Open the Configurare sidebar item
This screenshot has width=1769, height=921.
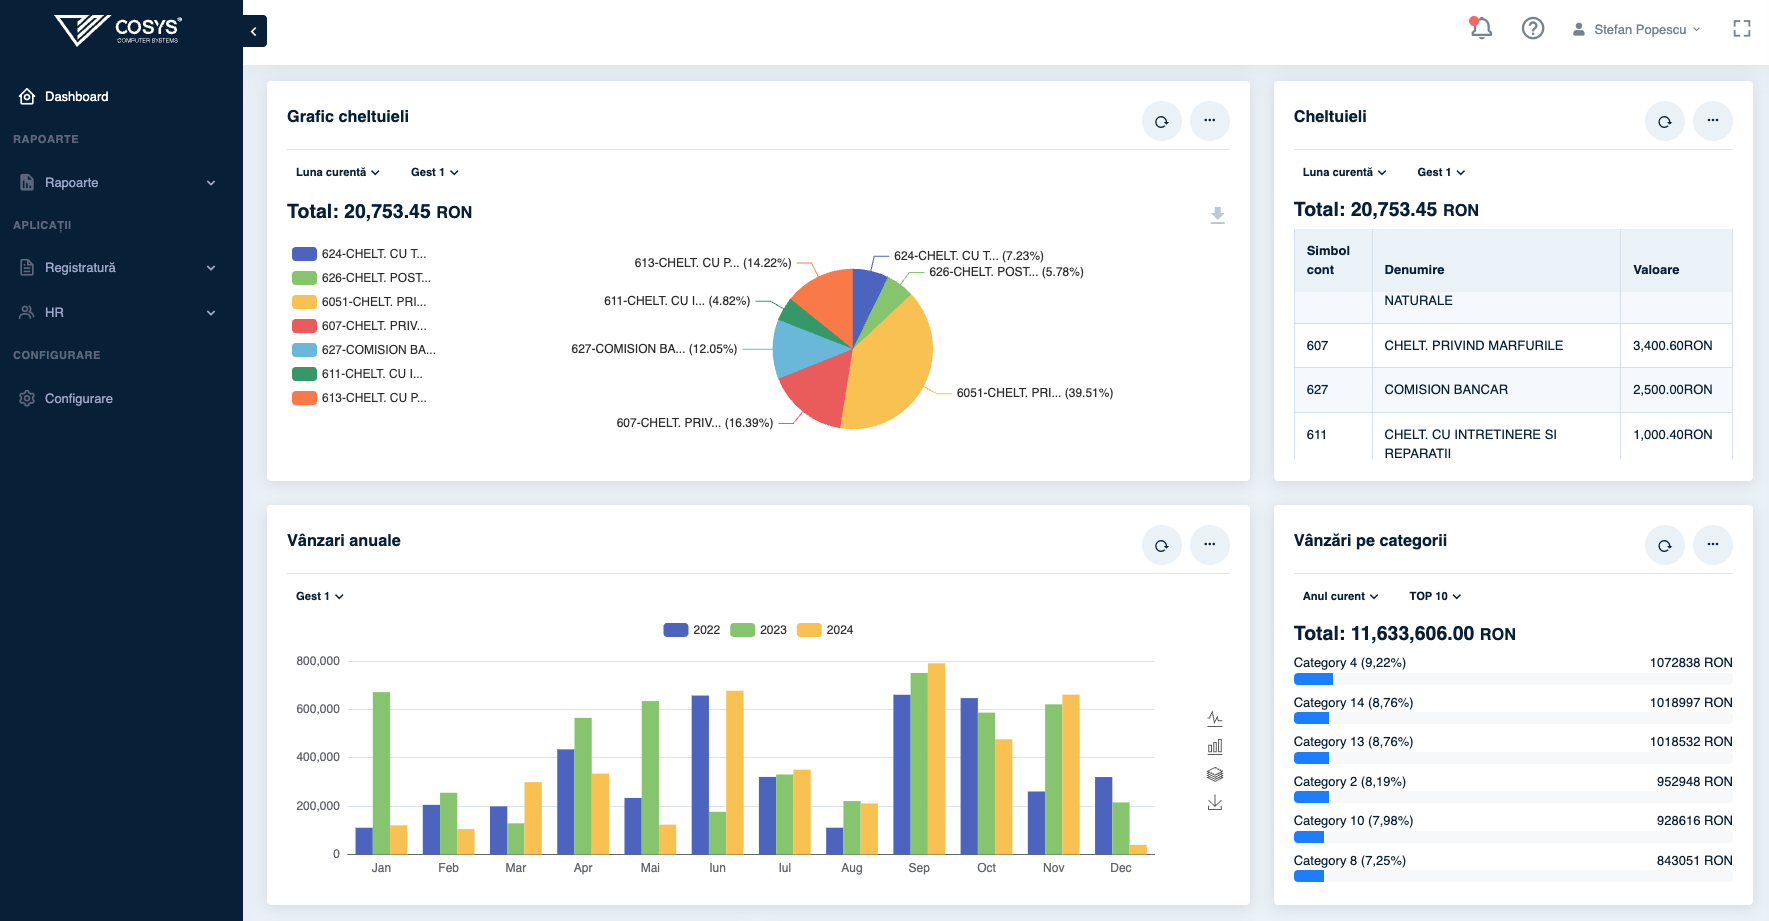point(78,398)
